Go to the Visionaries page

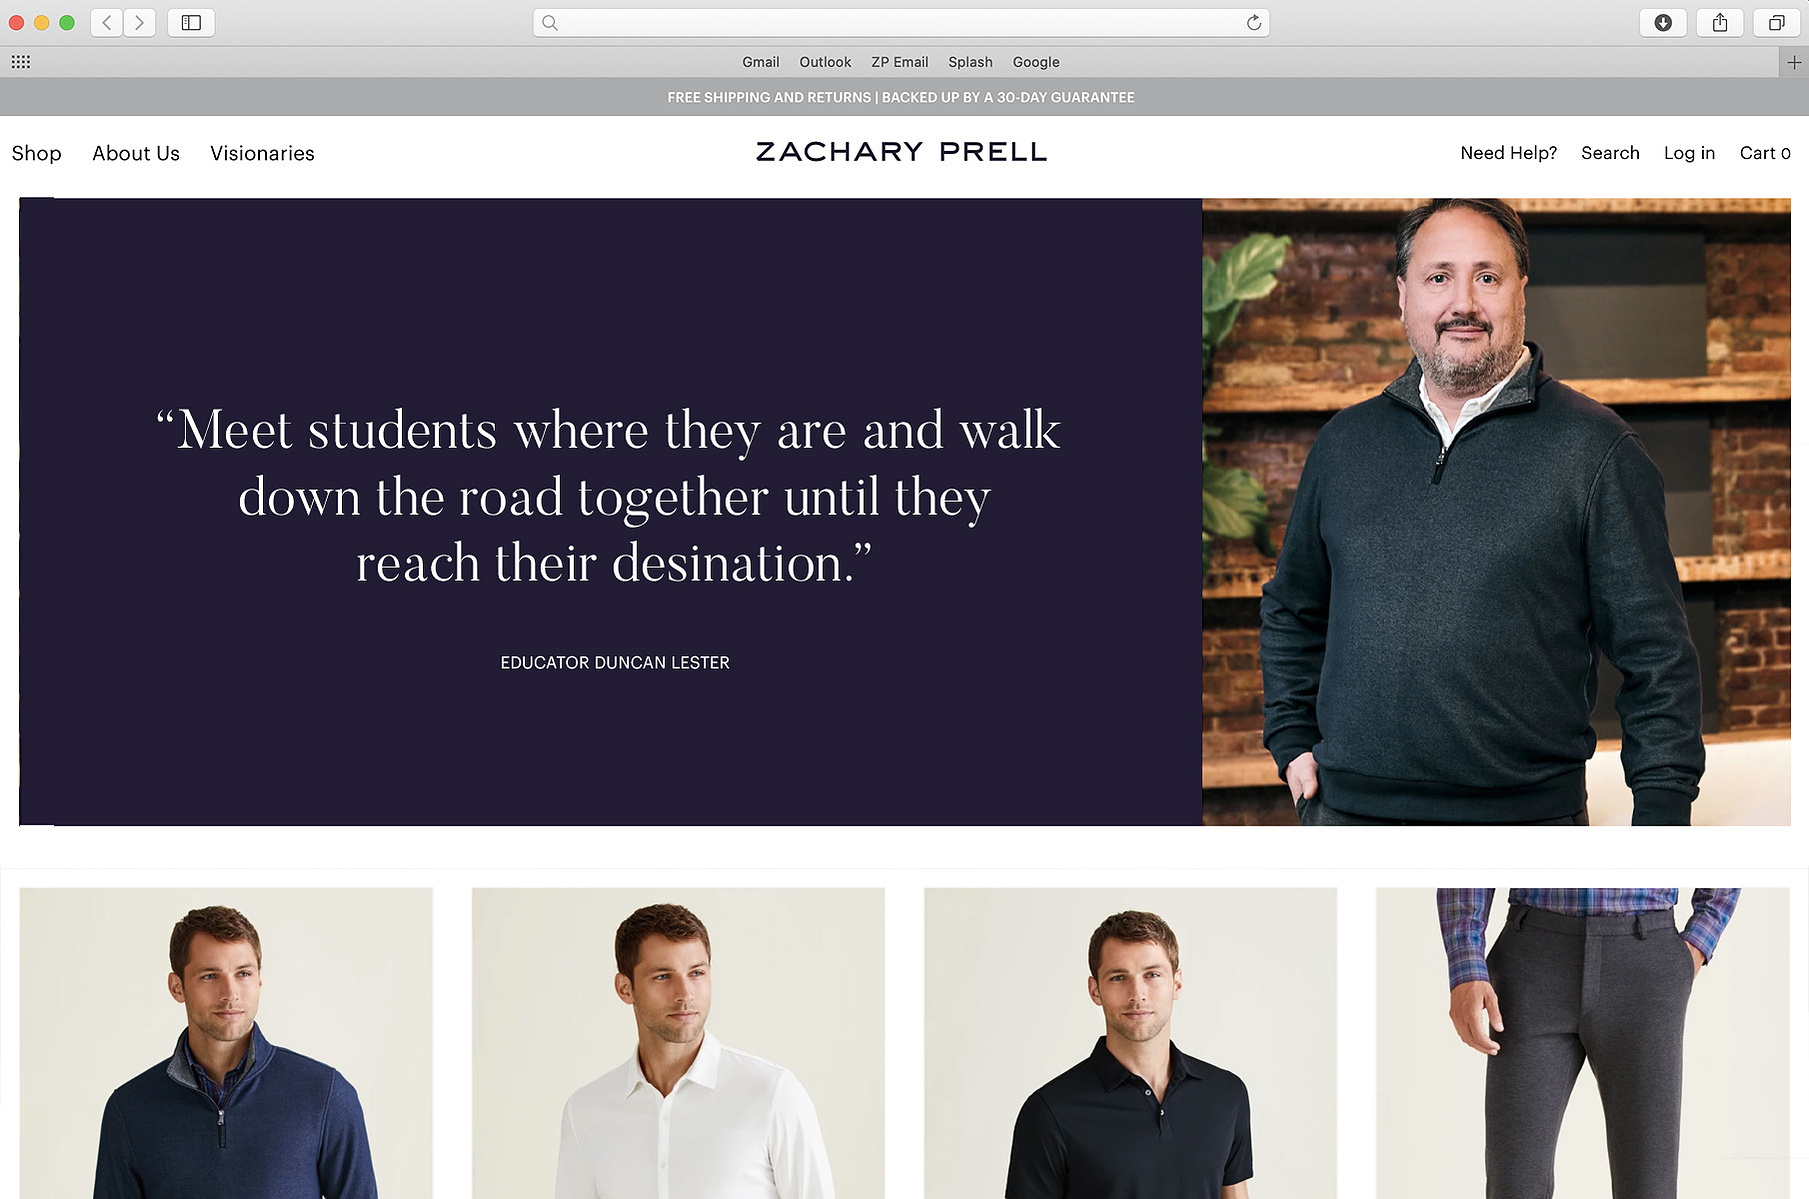(x=262, y=153)
